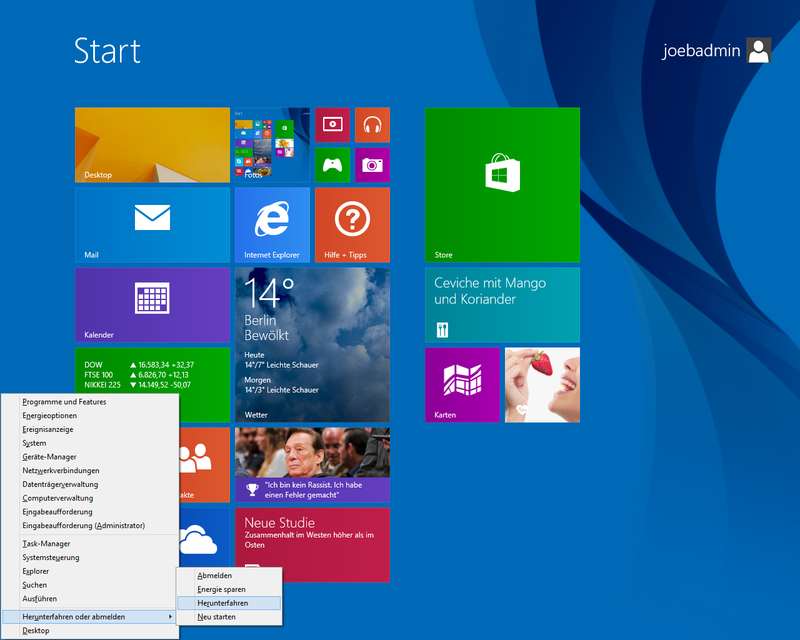This screenshot has height=640, width=800.
Task: Open the purple Karten maps tile
Action: pyautogui.click(x=462, y=384)
